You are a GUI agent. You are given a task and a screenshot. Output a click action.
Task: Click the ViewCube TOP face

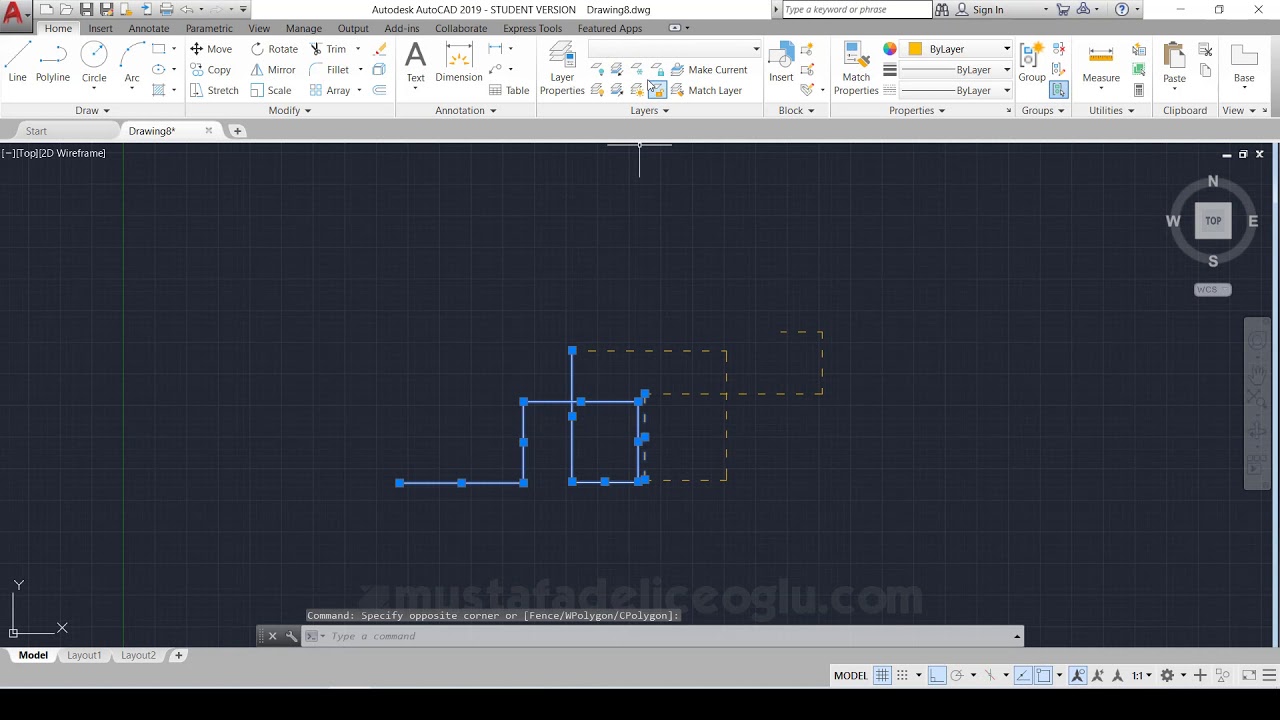click(x=1213, y=221)
